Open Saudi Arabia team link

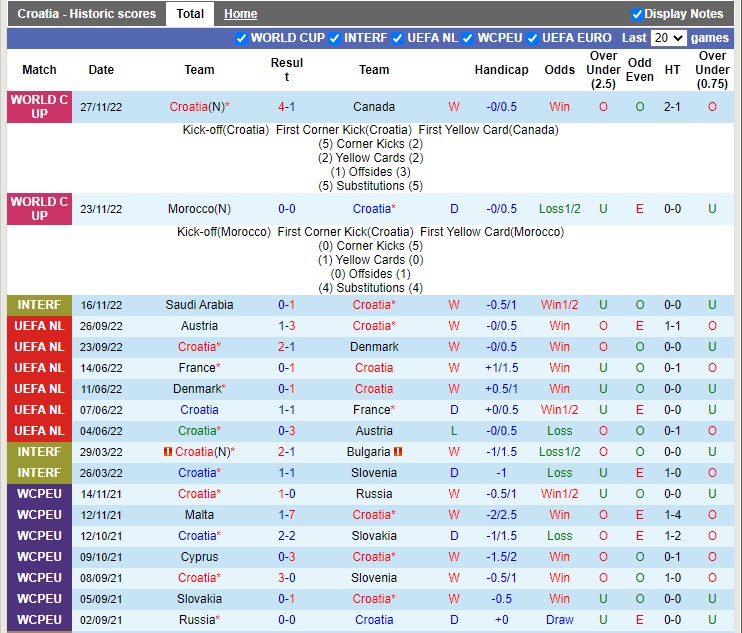pos(199,305)
